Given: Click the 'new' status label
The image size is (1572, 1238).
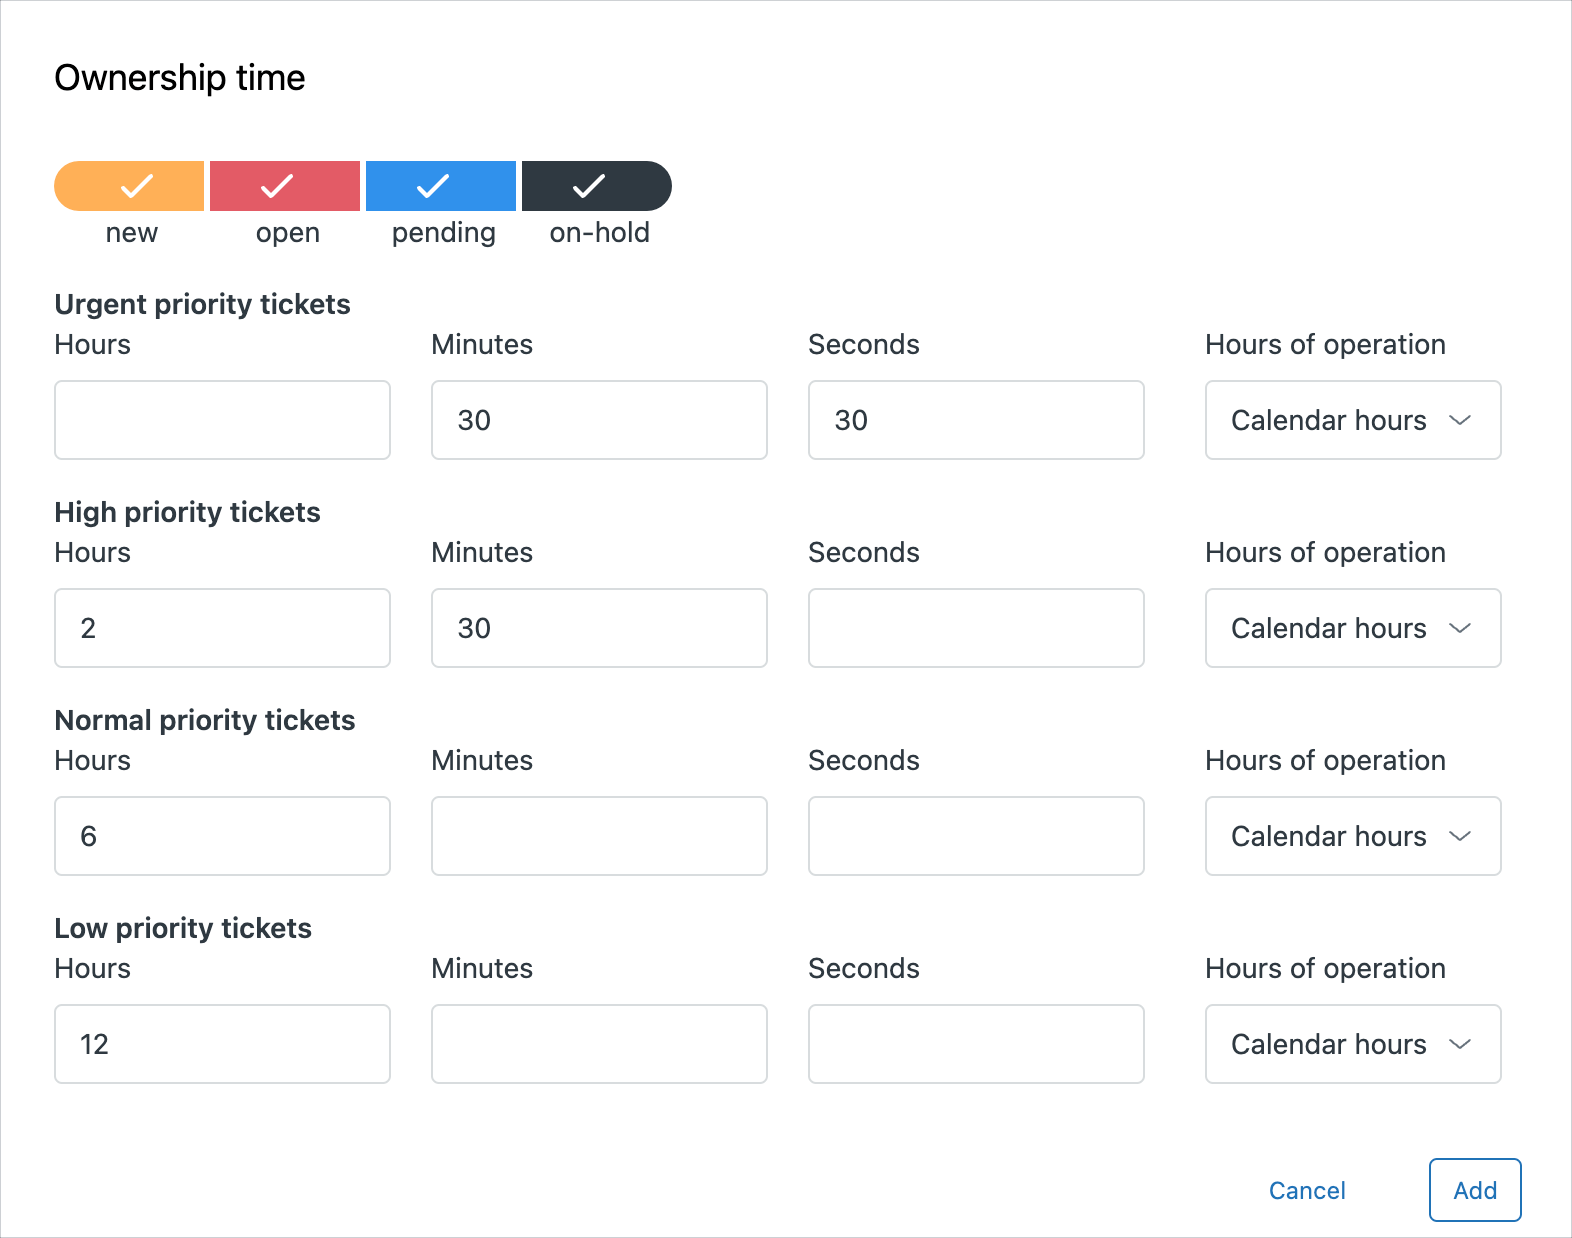Looking at the screenshot, I should click(132, 233).
